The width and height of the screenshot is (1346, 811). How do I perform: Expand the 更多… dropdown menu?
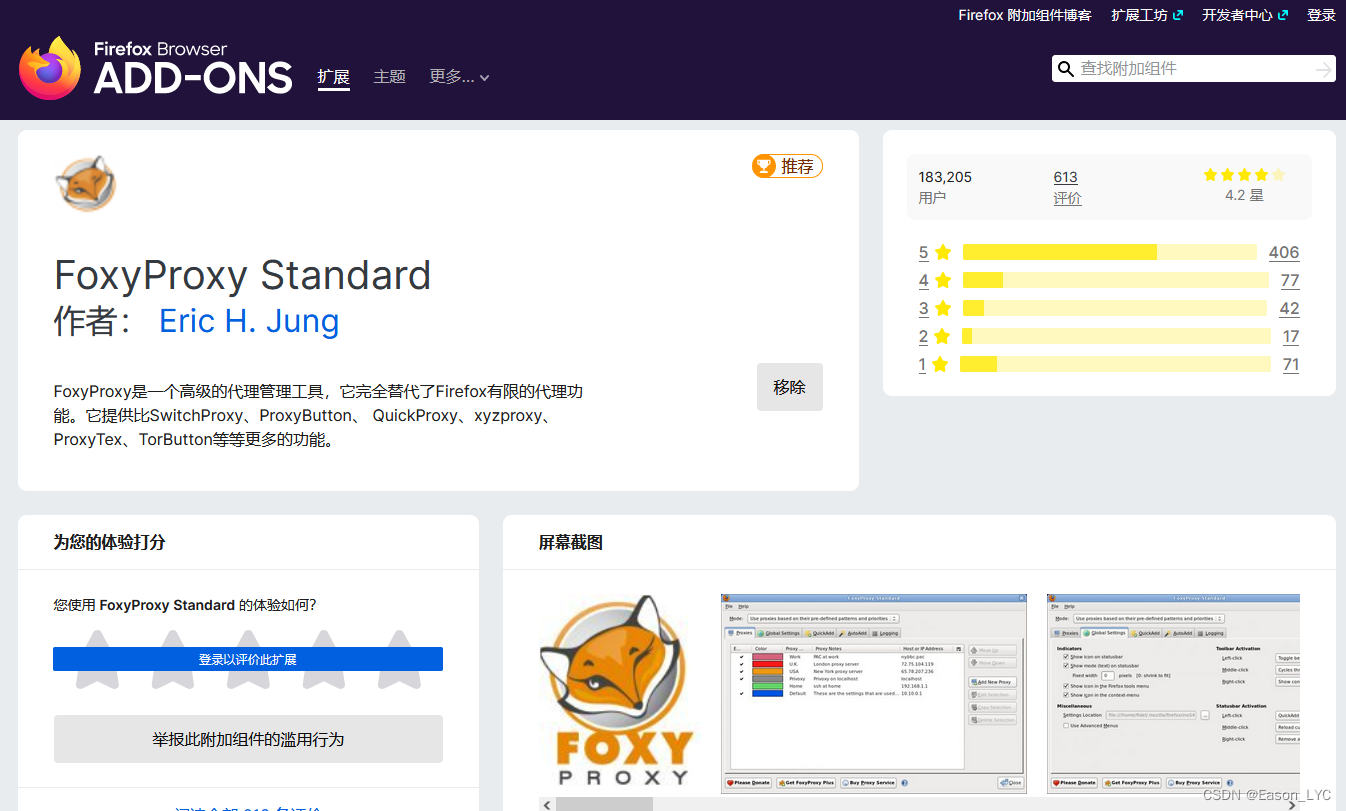[x=459, y=77]
